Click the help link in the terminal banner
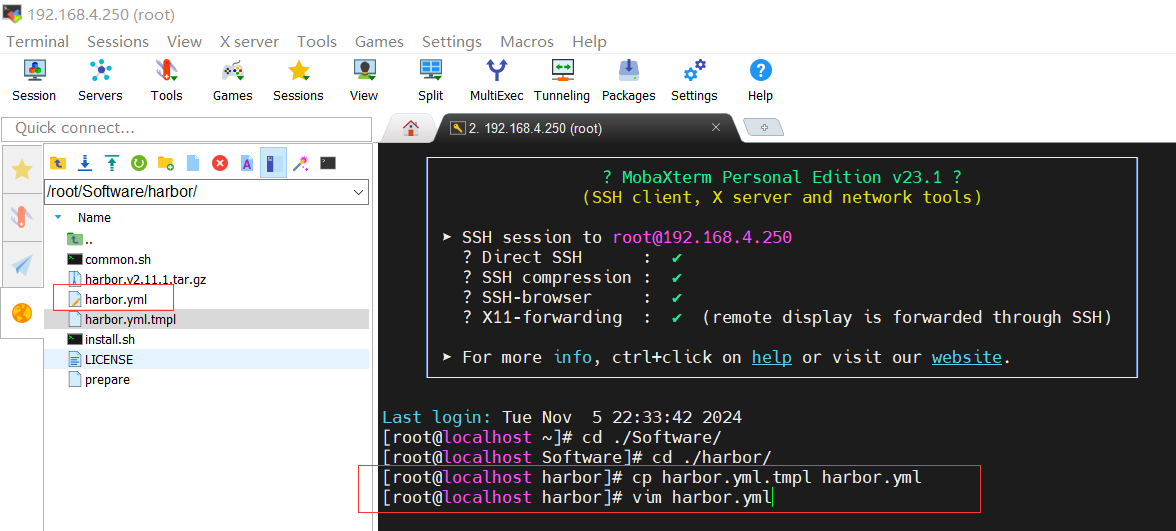Image resolution: width=1176 pixels, height=531 pixels. [x=771, y=357]
